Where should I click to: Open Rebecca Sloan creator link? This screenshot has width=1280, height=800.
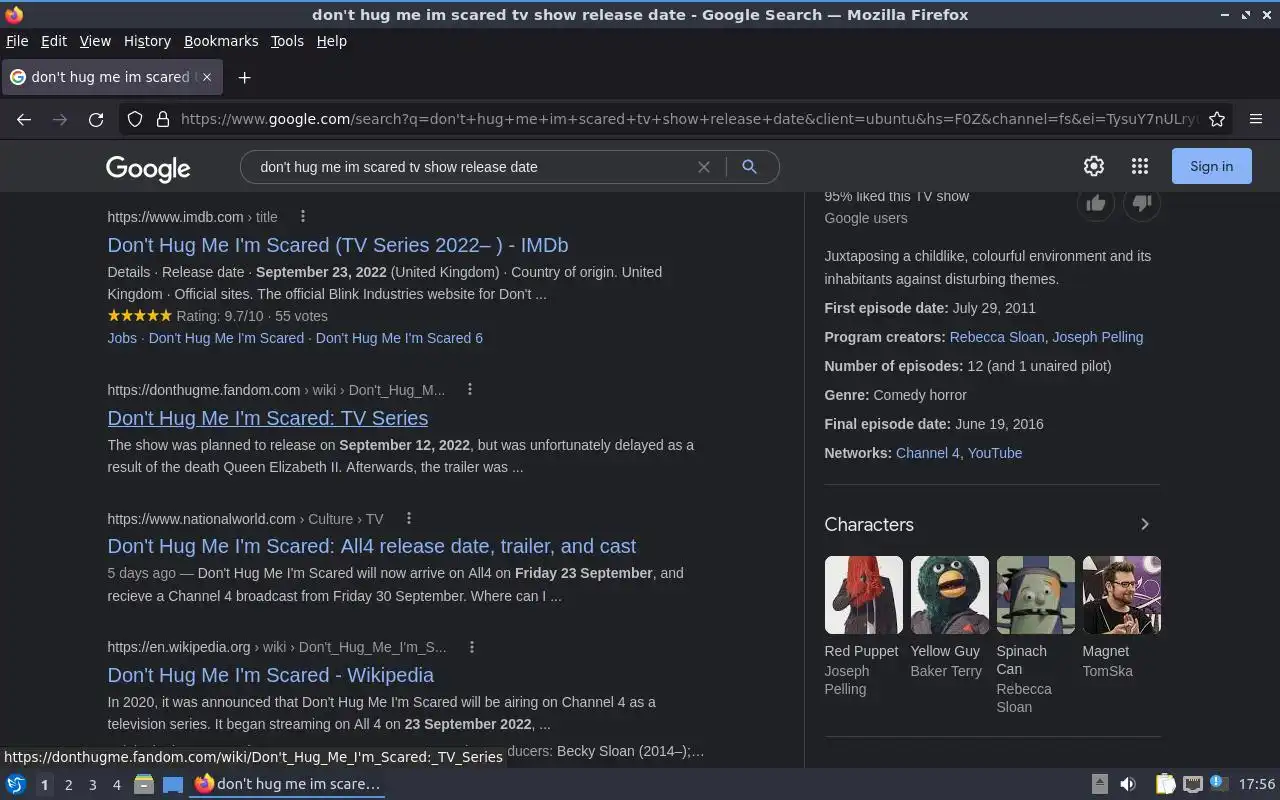pos(997,337)
